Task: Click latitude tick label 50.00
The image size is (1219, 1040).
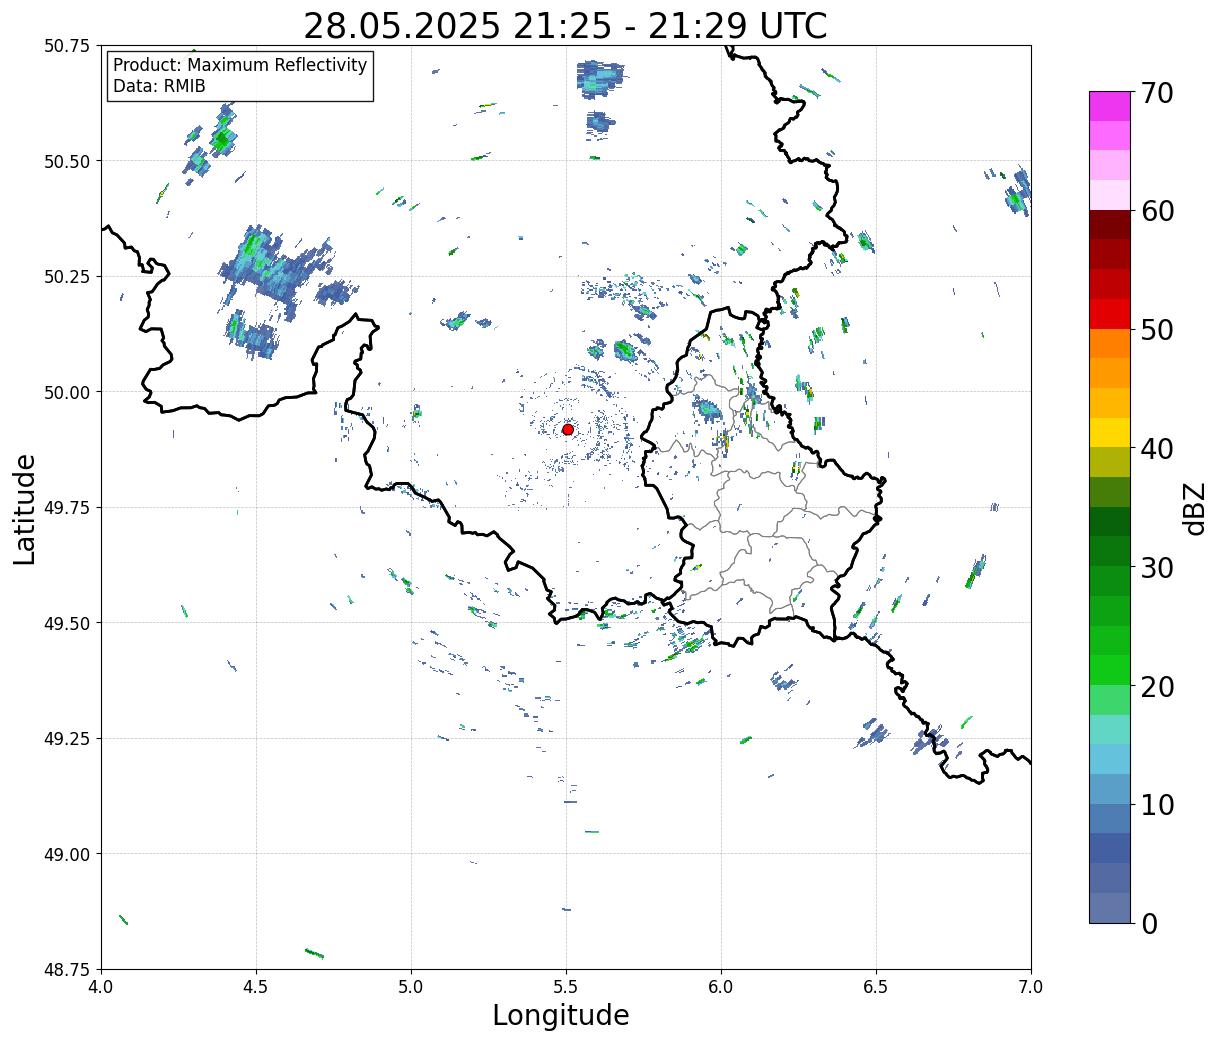Action: click(66, 392)
